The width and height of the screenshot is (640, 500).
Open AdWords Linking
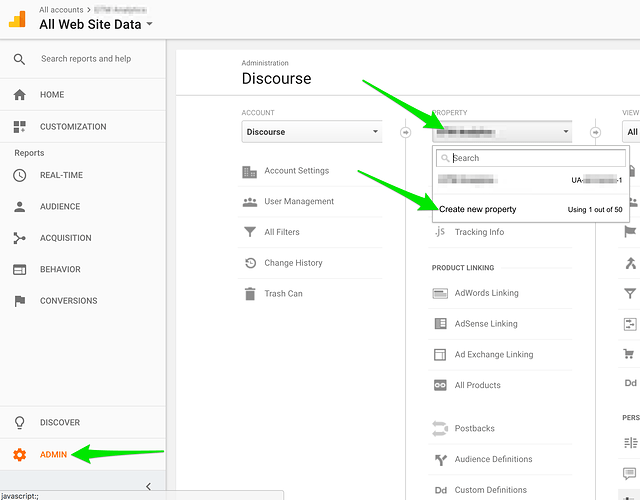click(x=487, y=293)
